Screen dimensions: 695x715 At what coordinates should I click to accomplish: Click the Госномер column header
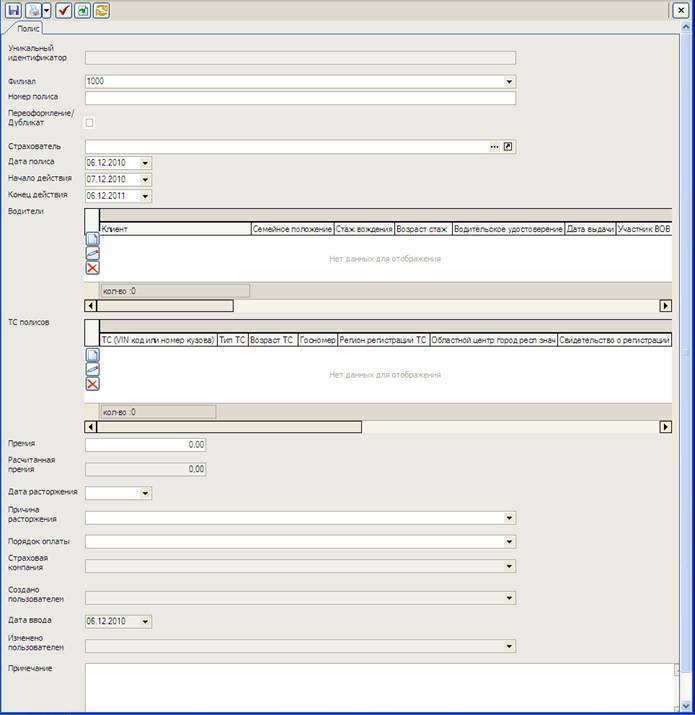(317, 341)
